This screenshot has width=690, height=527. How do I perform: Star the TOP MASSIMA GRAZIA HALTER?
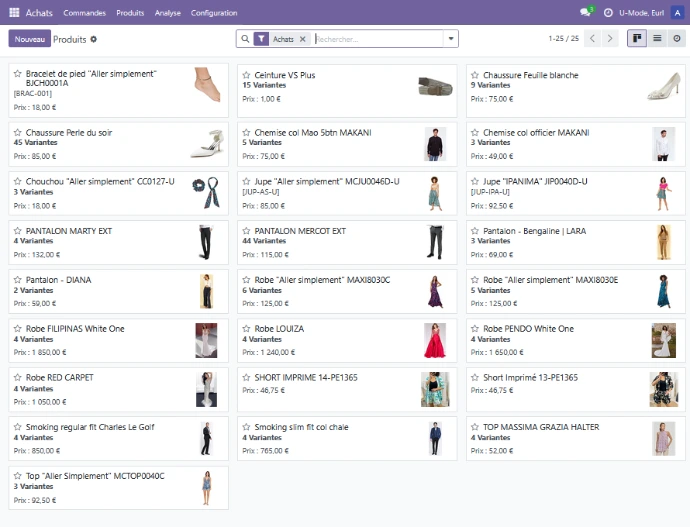tap(475, 427)
